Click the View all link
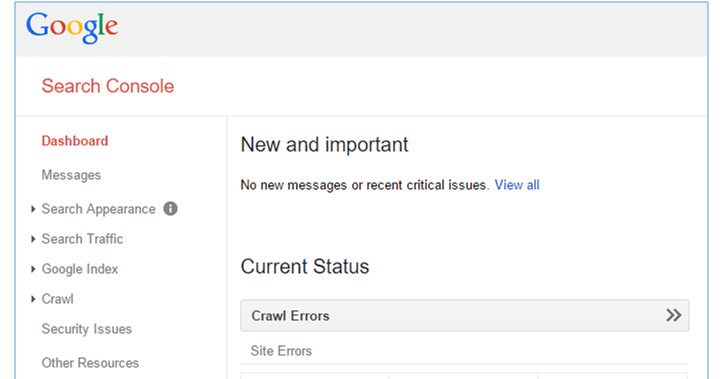The height and width of the screenshot is (379, 725). coord(517,185)
